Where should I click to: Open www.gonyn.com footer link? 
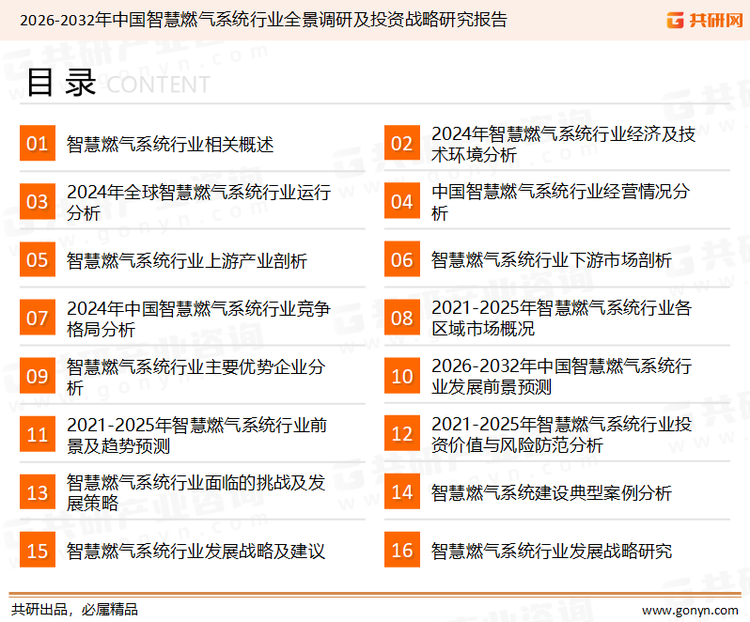pos(690,610)
